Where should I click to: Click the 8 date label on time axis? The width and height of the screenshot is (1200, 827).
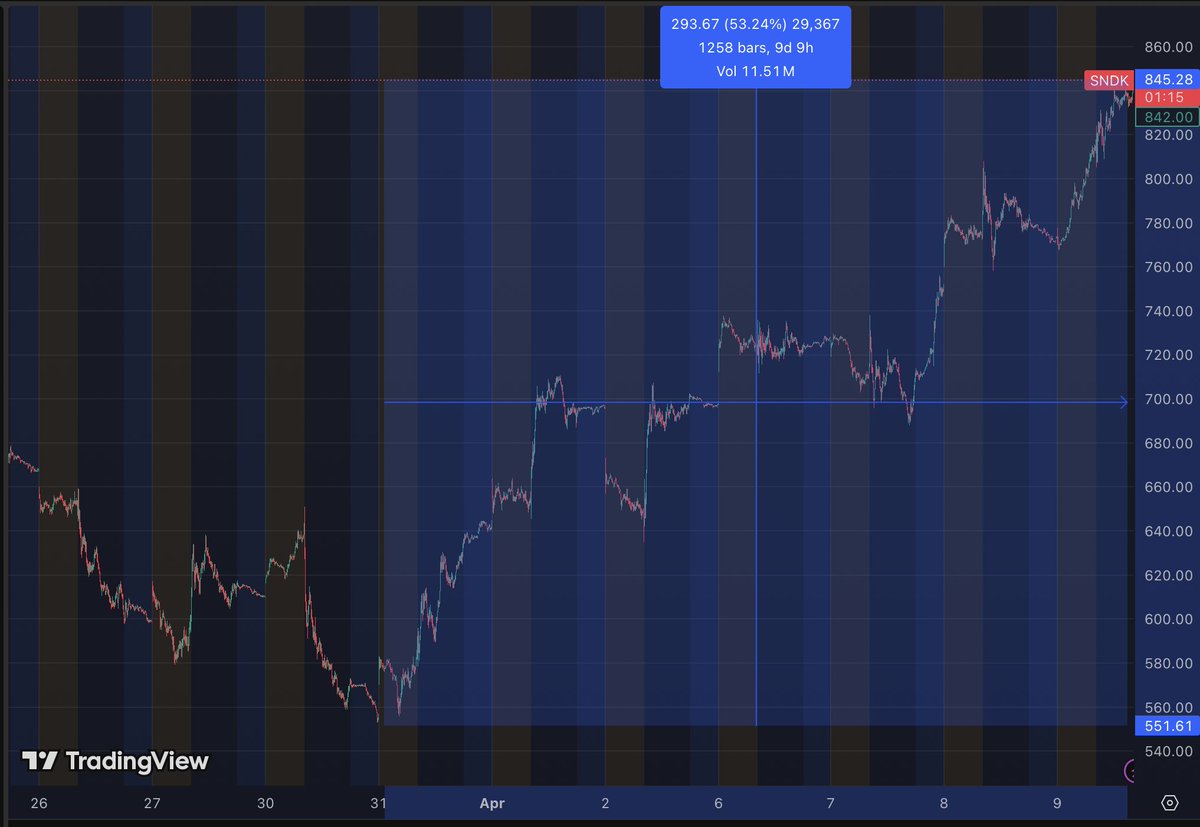point(944,803)
